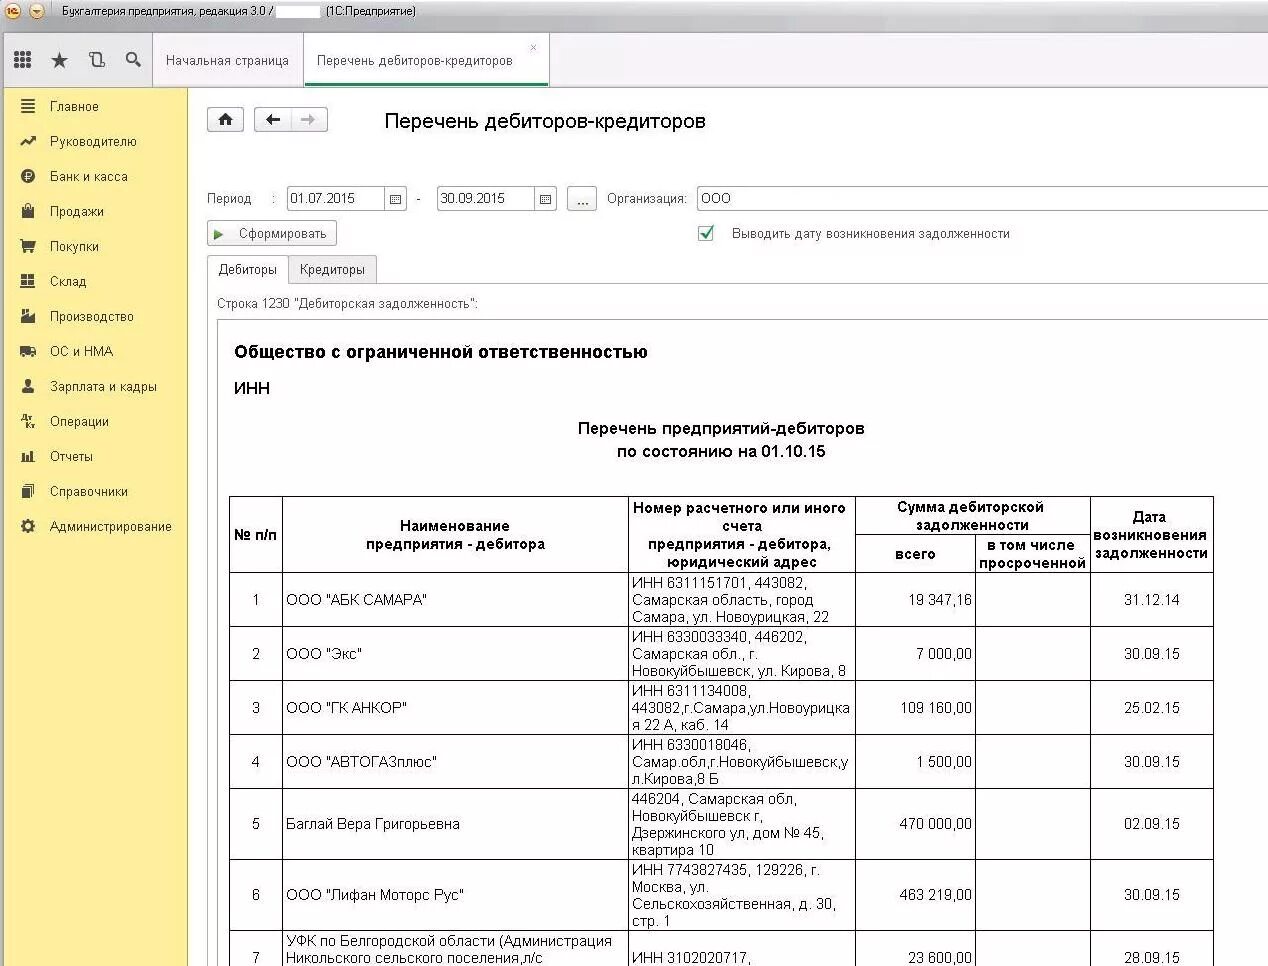
Task: Toggle Выводить дату возникновения задолженности checkbox
Action: tap(706, 233)
